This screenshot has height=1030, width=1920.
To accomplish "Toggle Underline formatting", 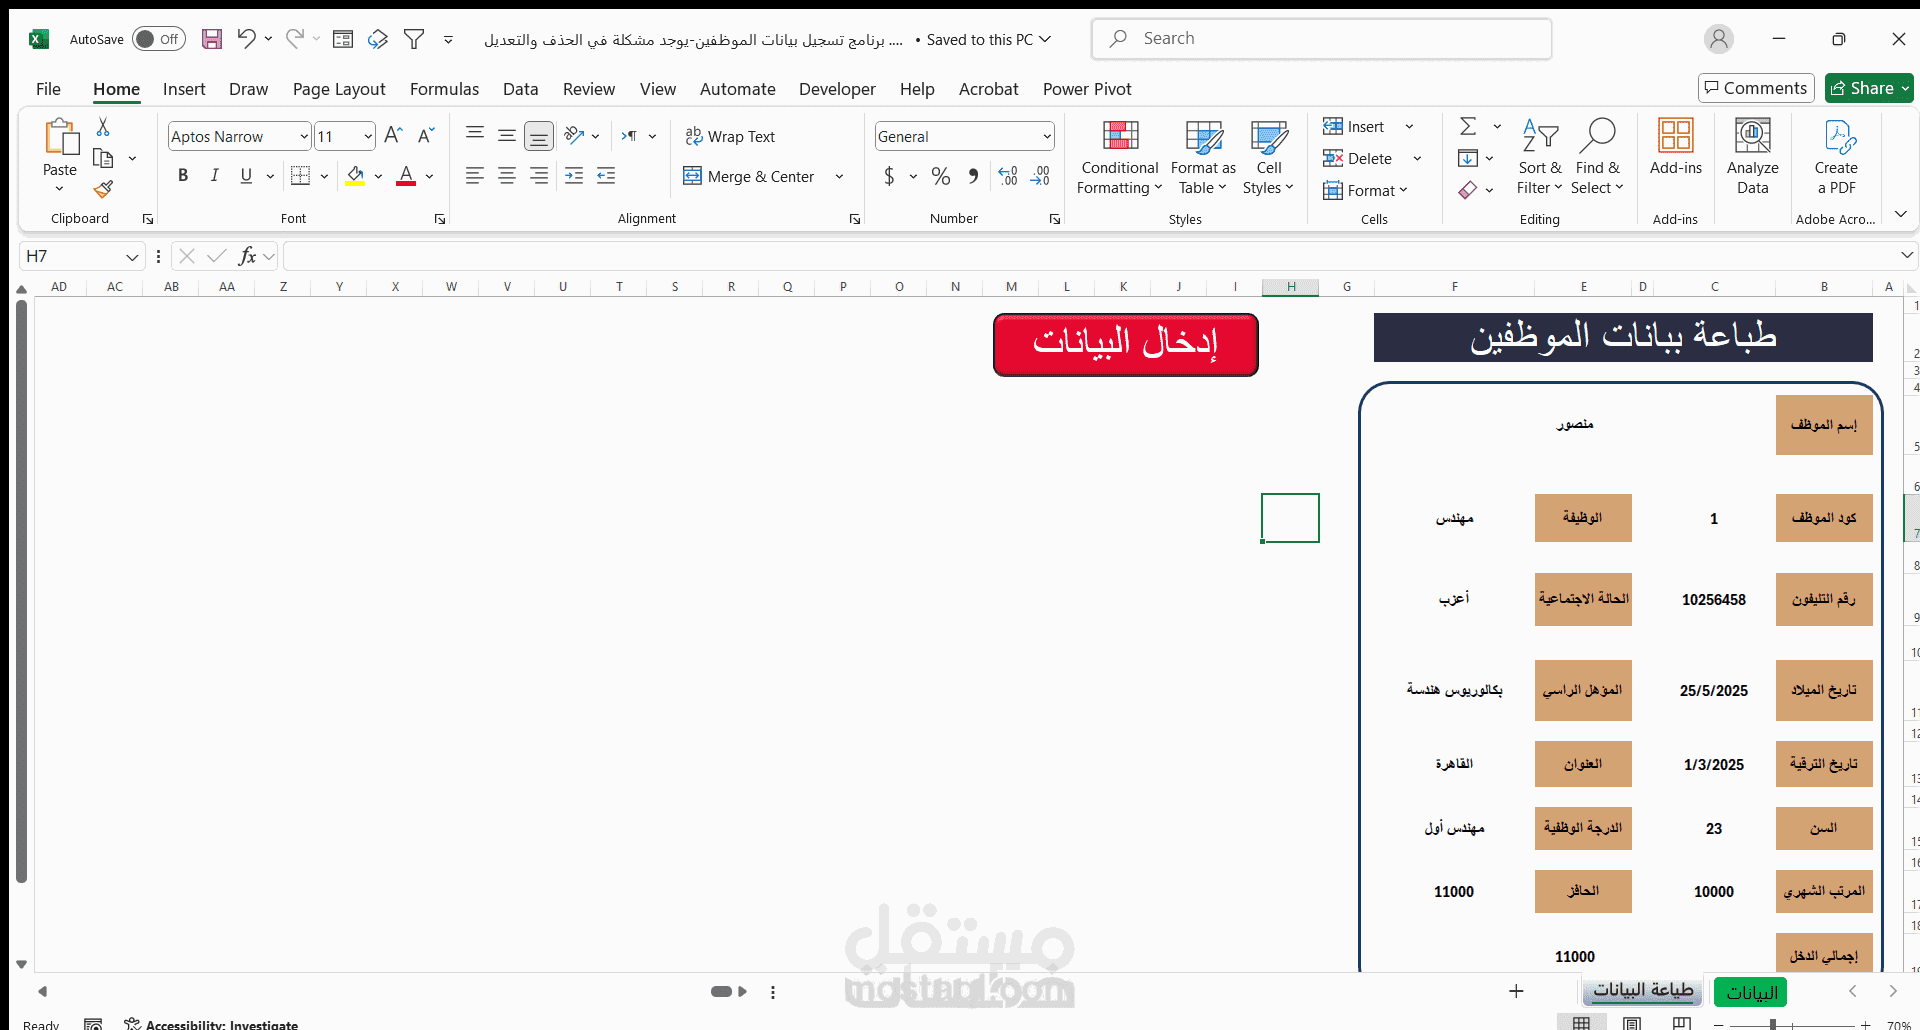I will (246, 176).
